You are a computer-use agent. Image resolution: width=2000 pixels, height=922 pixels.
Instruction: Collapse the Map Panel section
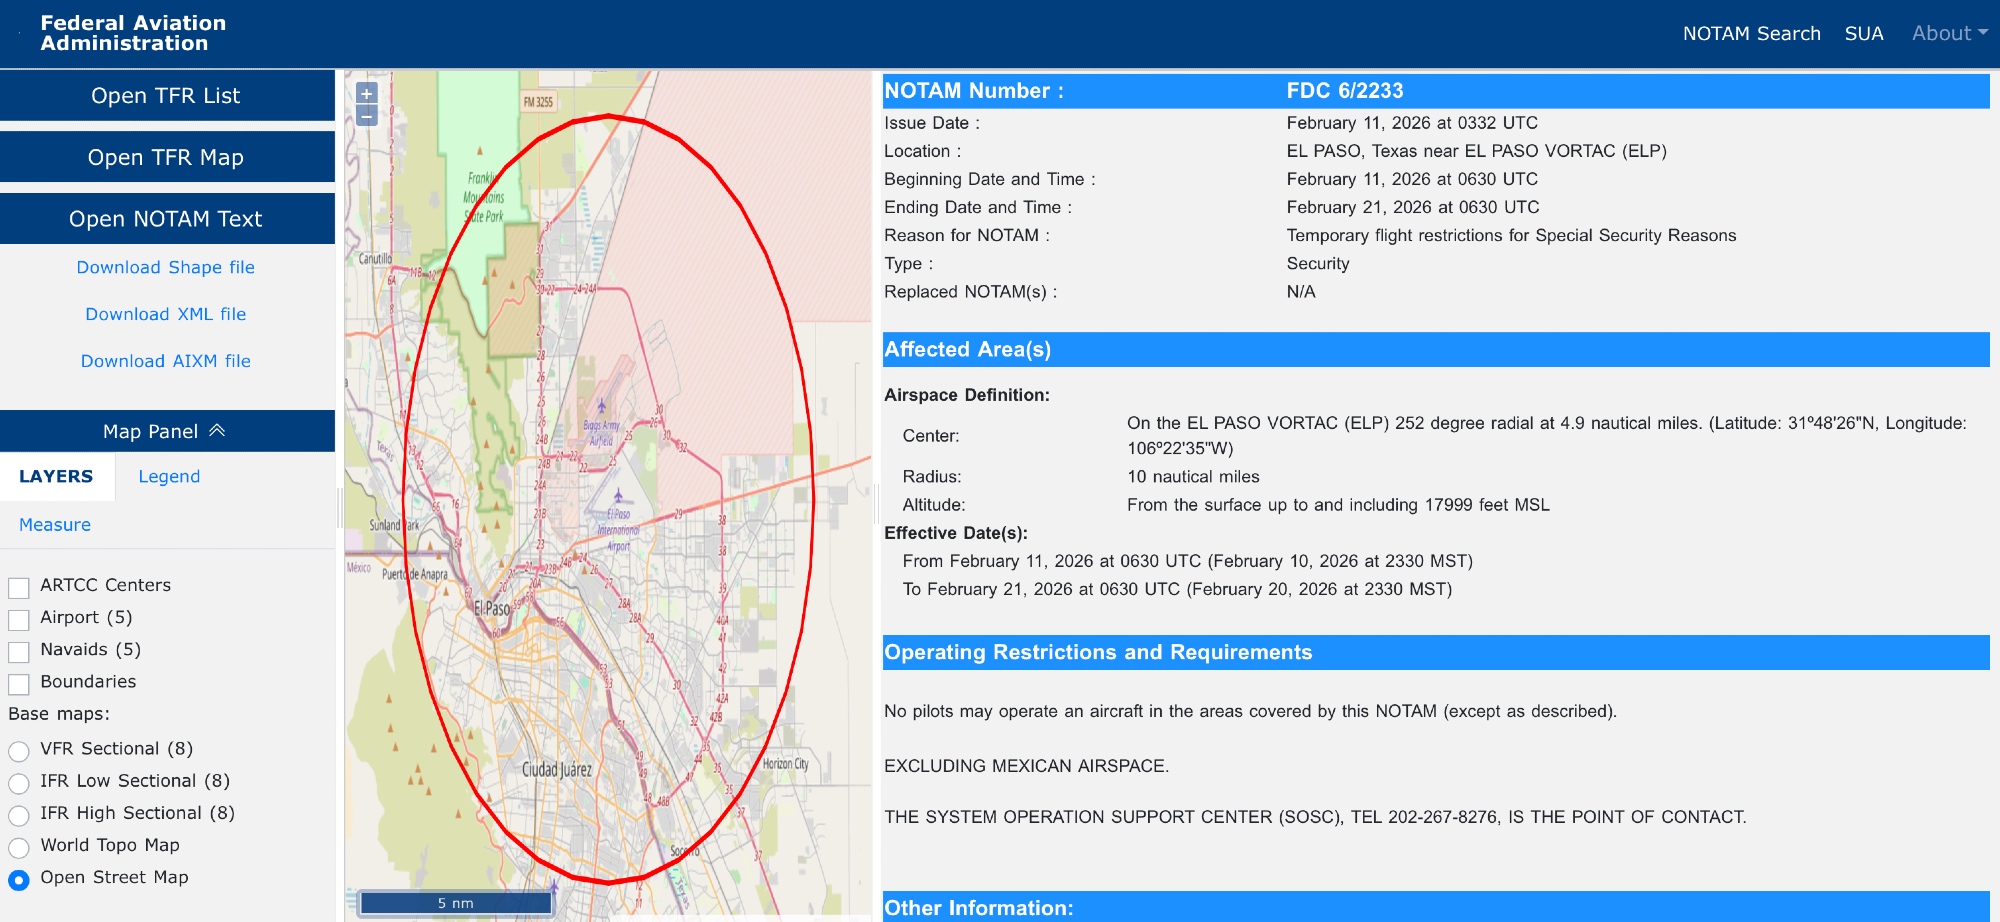pyautogui.click(x=166, y=431)
